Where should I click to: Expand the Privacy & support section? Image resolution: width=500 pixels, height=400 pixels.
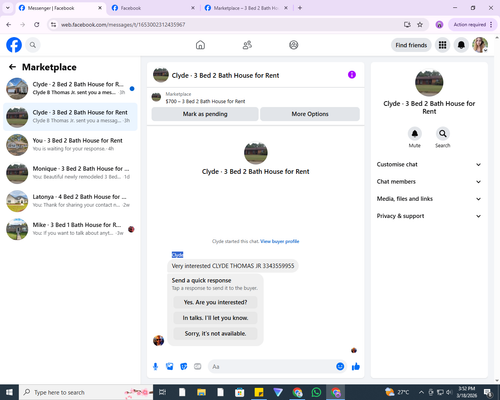[x=429, y=216]
